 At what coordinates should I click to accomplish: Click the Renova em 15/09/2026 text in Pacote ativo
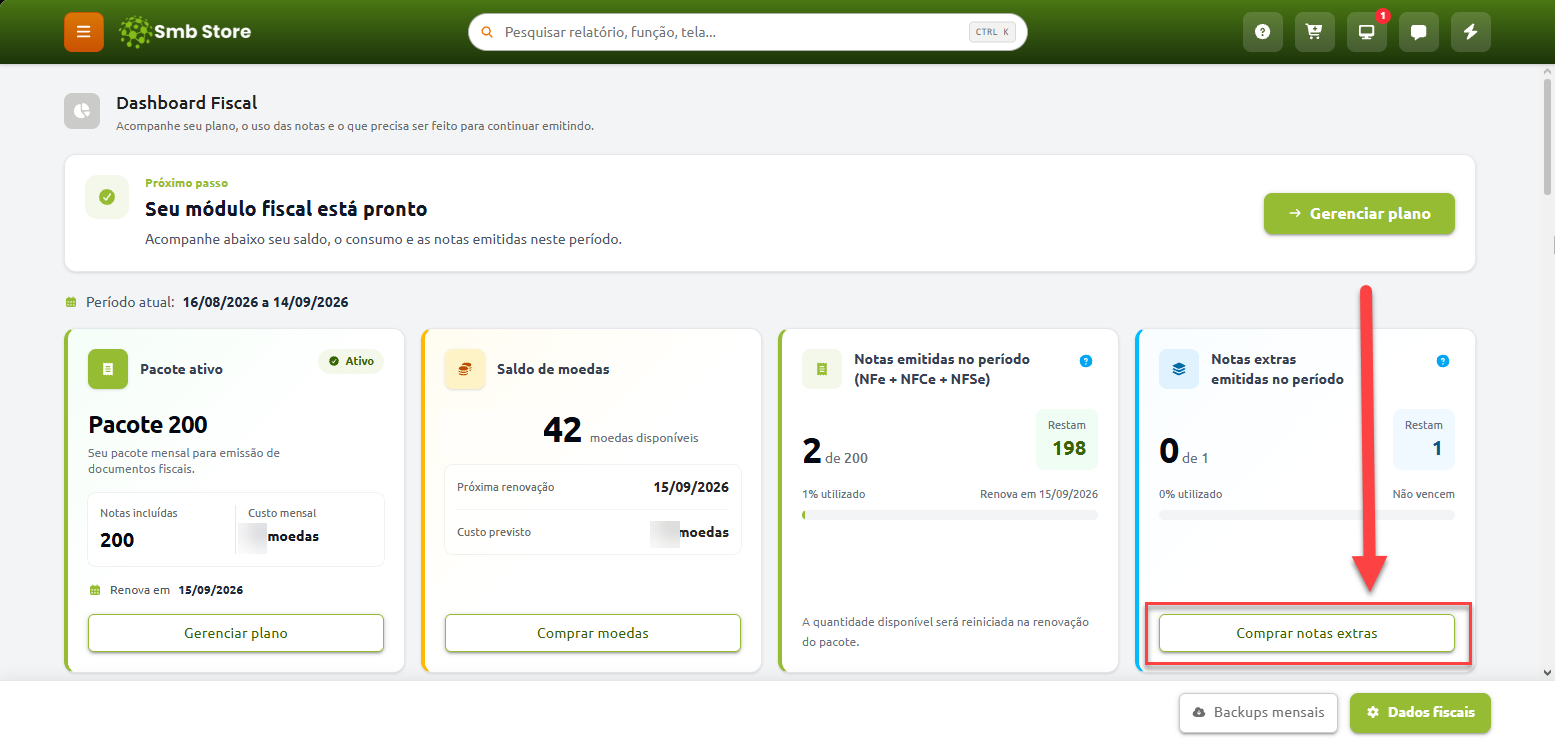[x=176, y=590]
